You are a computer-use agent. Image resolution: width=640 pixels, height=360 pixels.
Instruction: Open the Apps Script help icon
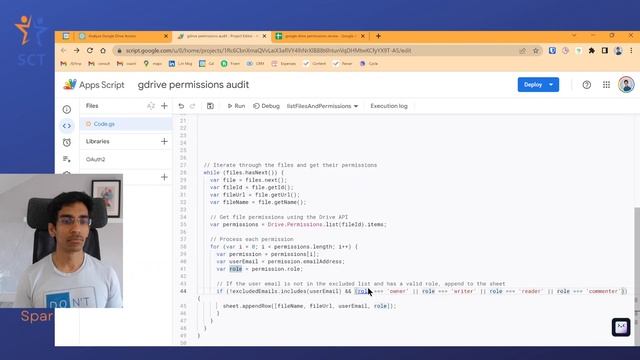587,85
